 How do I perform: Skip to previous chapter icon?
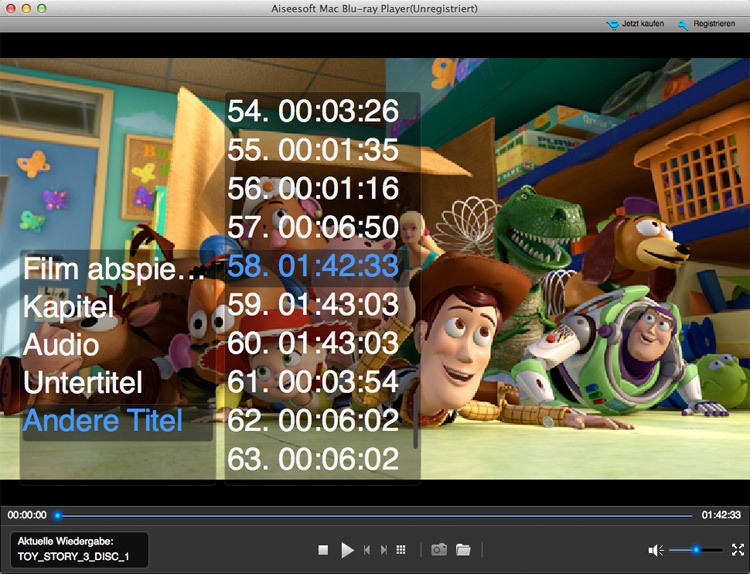(367, 550)
